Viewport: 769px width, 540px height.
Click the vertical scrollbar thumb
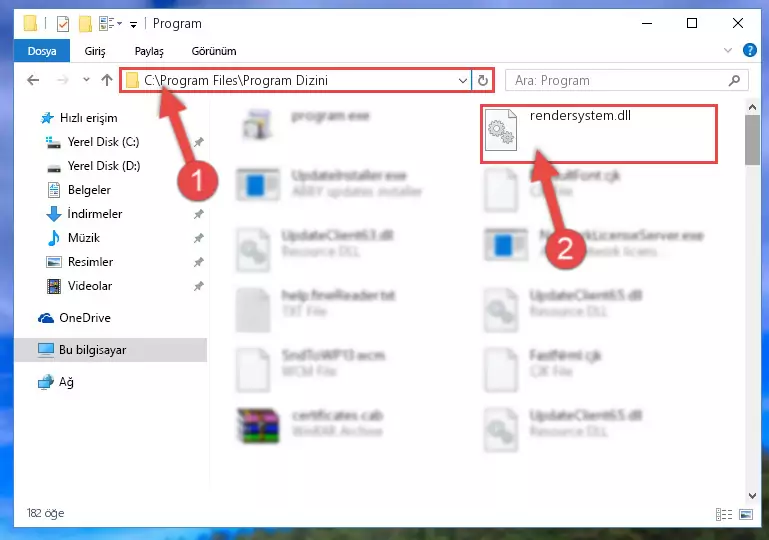pos(752,140)
